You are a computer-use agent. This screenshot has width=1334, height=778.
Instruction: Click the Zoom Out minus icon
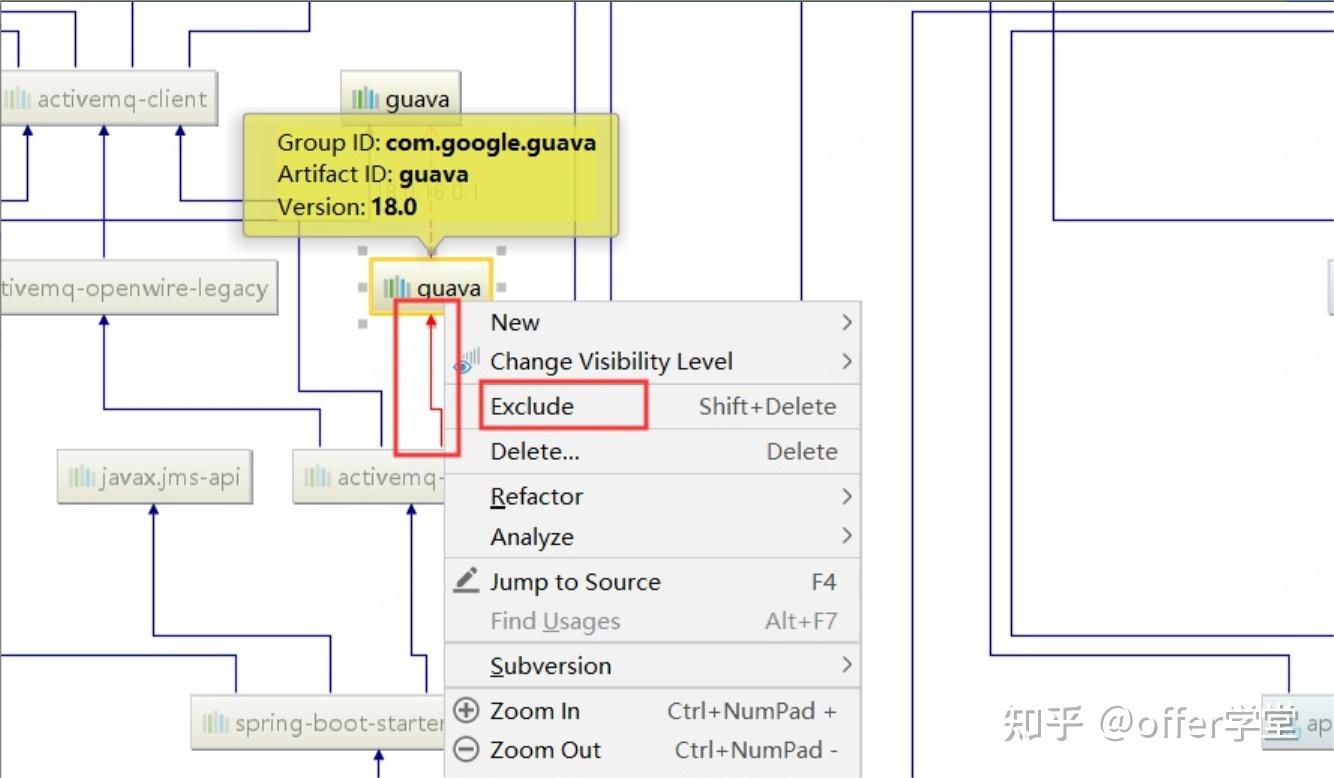coord(466,749)
